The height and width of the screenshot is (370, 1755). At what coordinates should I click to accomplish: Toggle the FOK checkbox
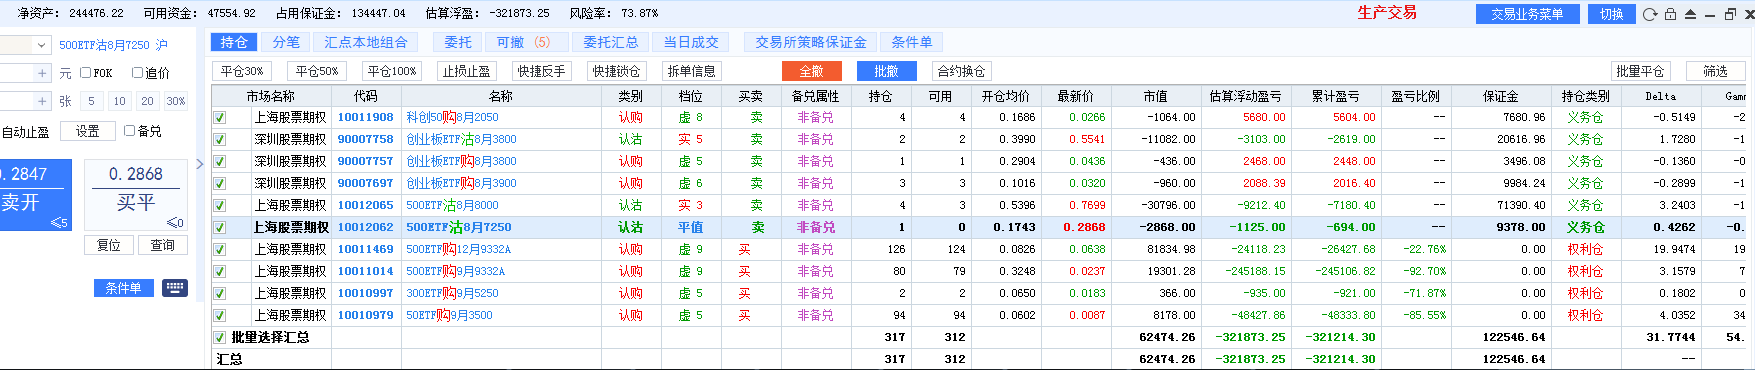(85, 73)
